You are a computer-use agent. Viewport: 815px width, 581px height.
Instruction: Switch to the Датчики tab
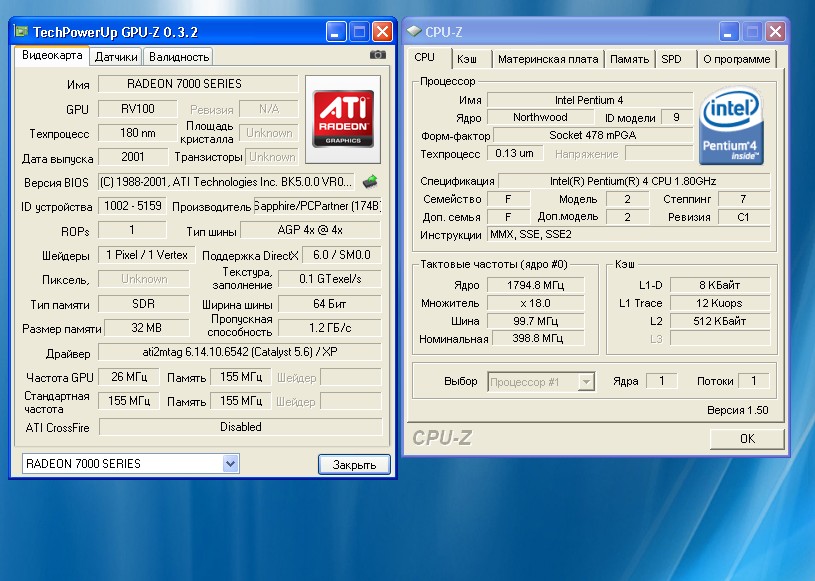pos(116,57)
